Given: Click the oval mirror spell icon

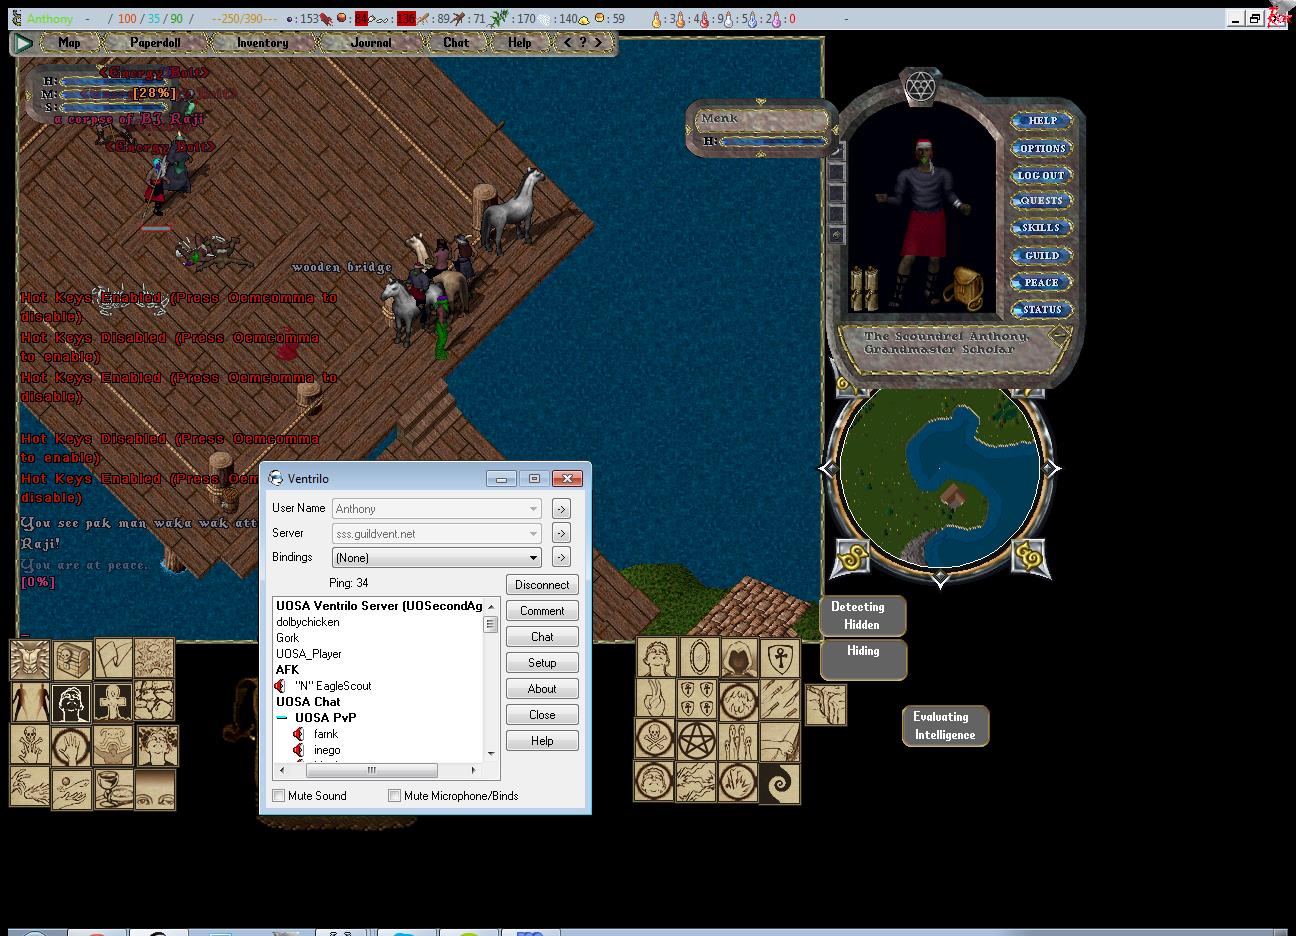Looking at the screenshot, I should coord(698,658).
